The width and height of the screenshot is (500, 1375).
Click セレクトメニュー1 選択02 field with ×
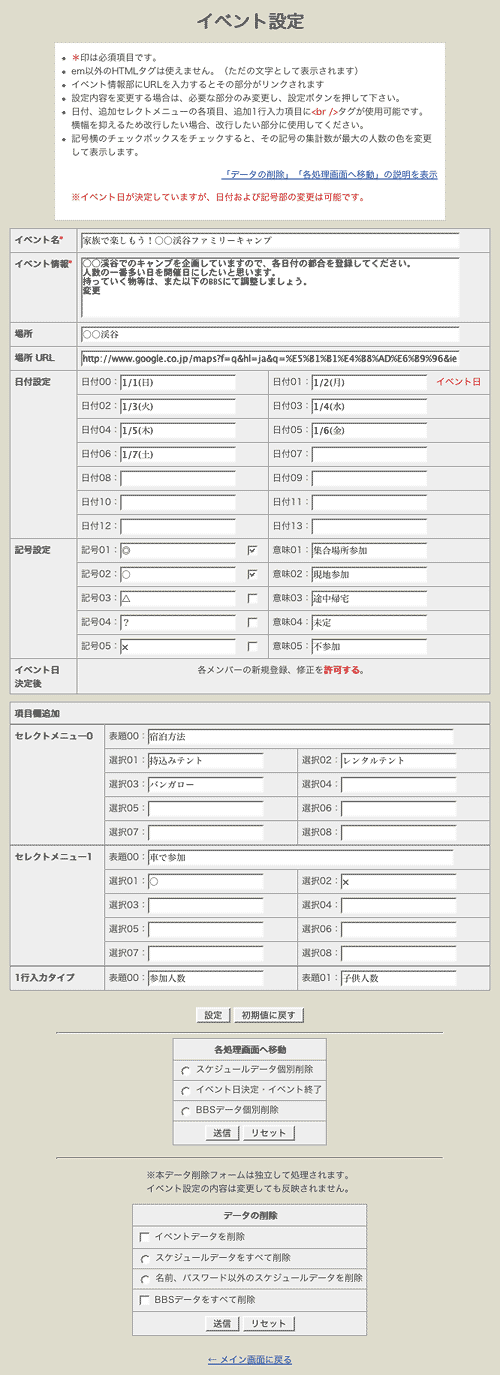398,882
